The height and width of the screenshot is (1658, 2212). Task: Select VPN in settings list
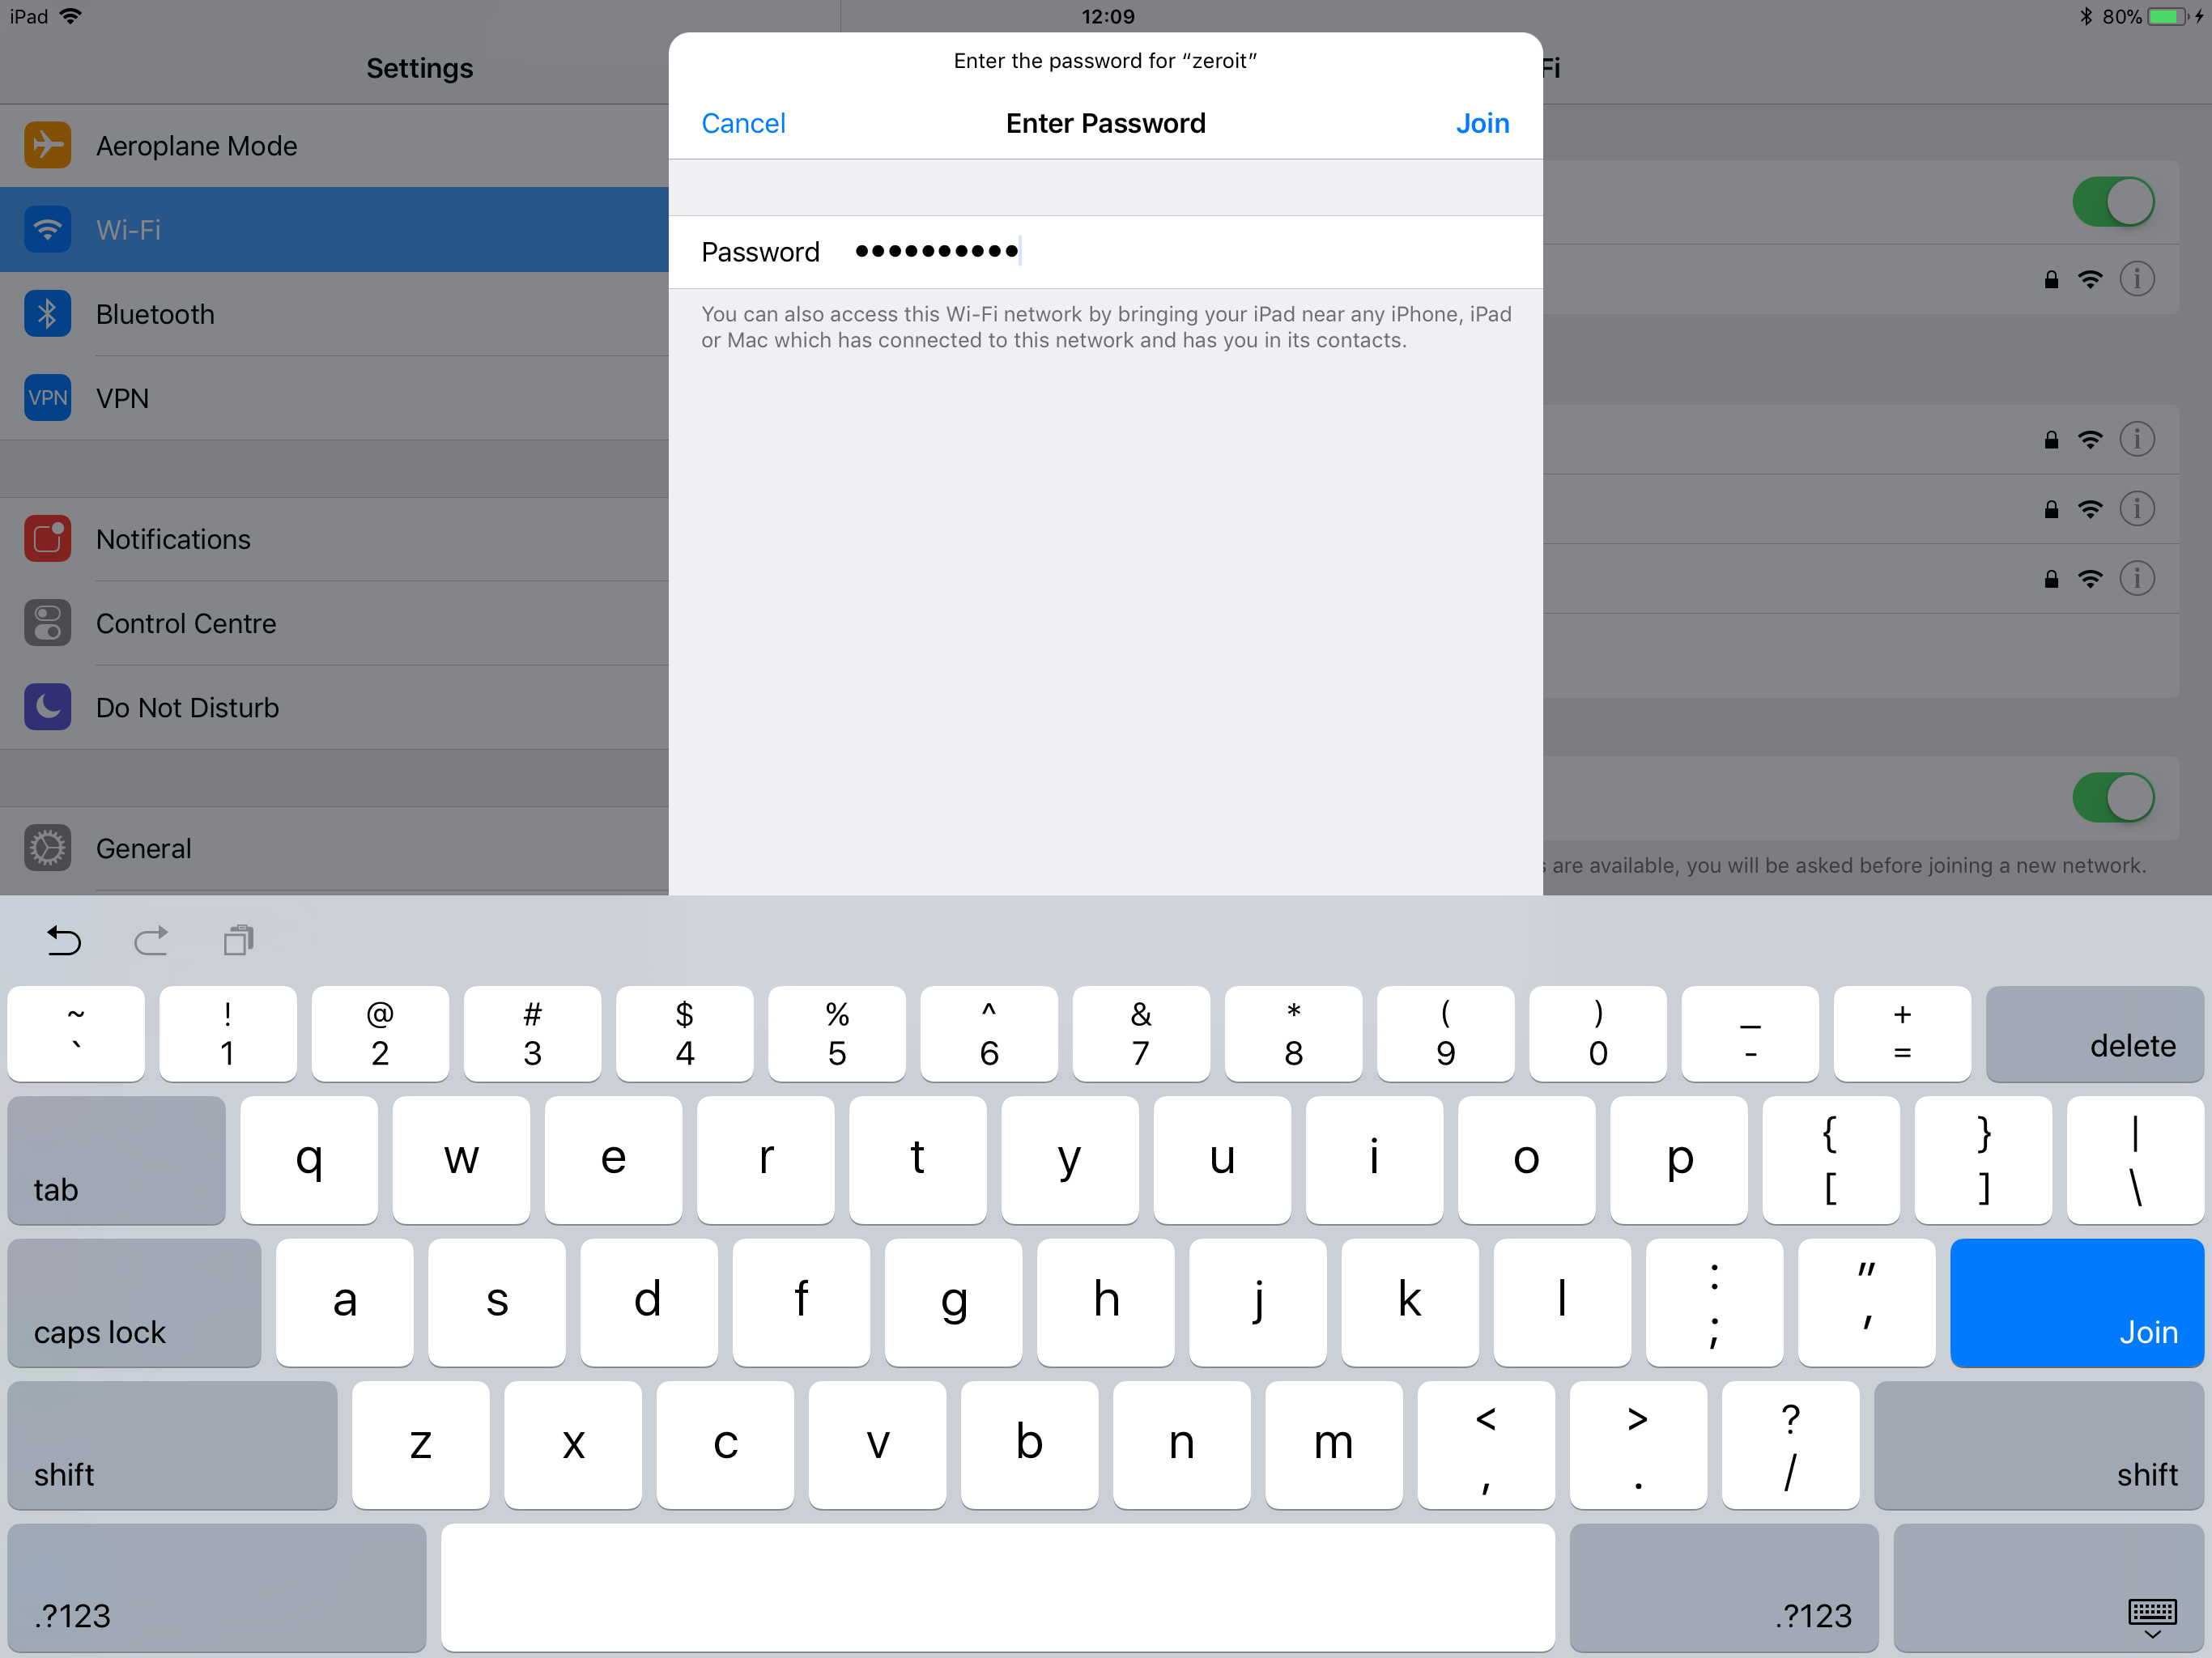coord(122,398)
